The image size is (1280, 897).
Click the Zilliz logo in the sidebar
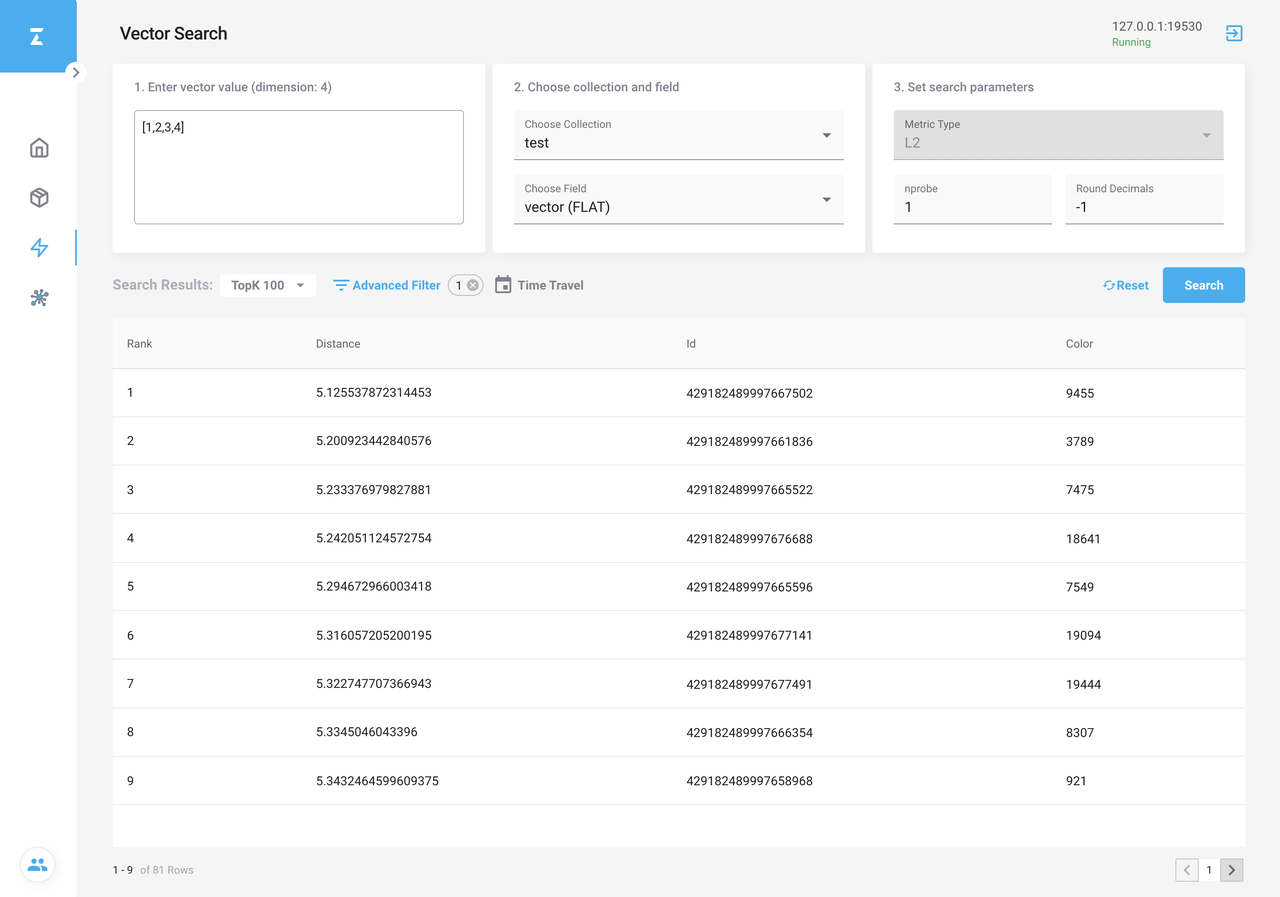point(37,37)
